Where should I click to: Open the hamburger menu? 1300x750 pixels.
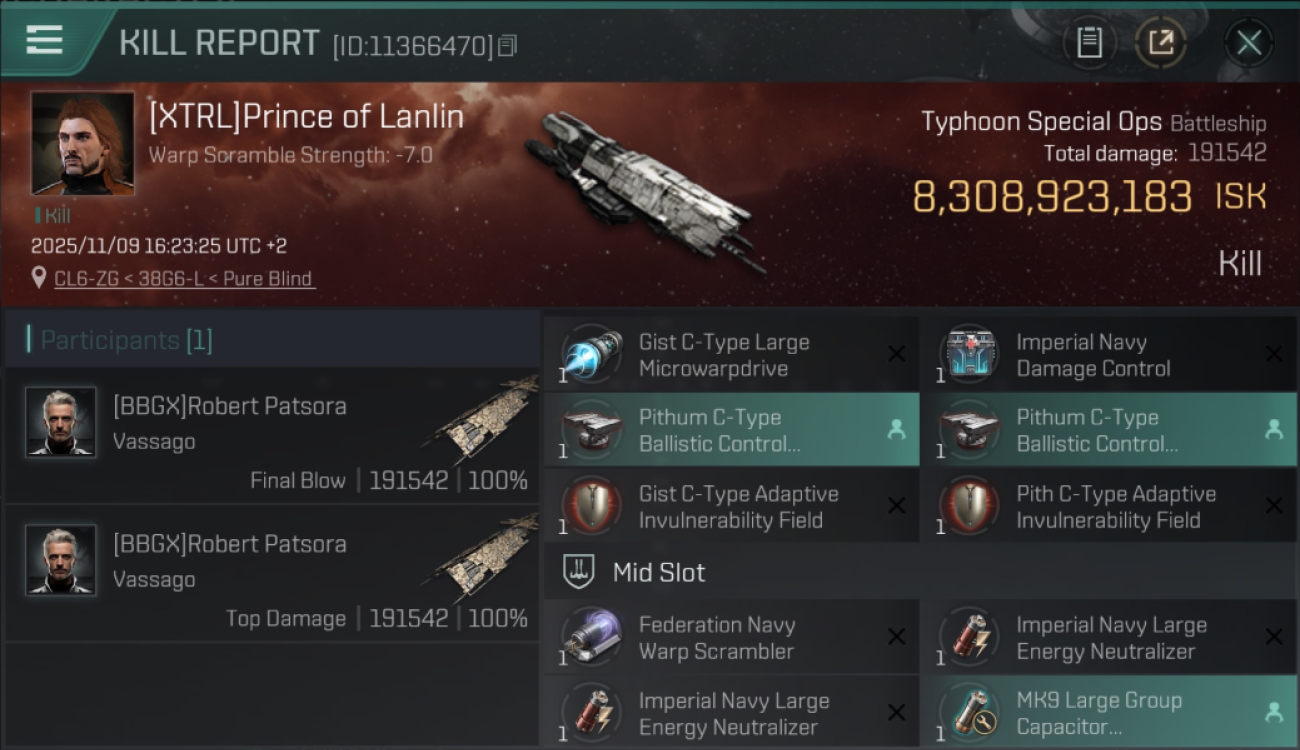pyautogui.click(x=45, y=40)
